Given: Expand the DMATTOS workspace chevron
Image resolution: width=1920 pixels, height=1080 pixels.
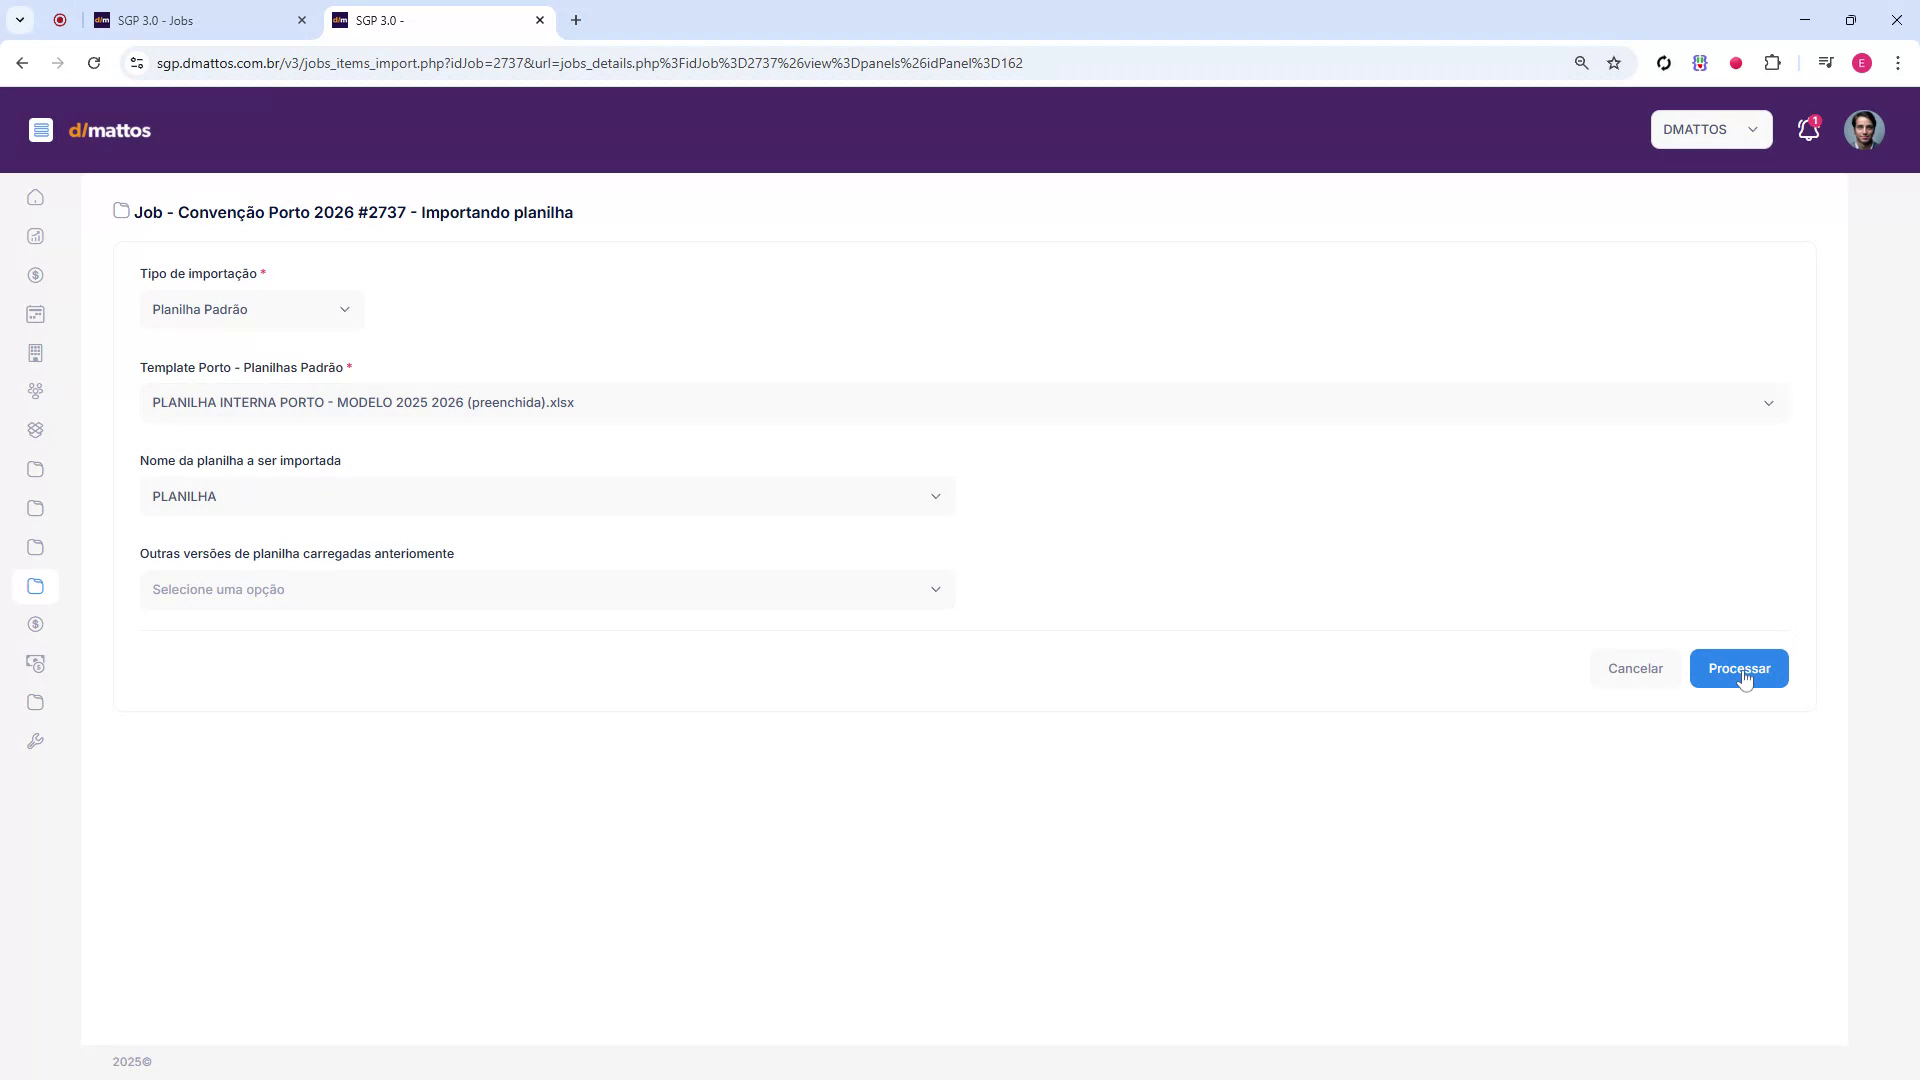Looking at the screenshot, I should [x=1753, y=129].
